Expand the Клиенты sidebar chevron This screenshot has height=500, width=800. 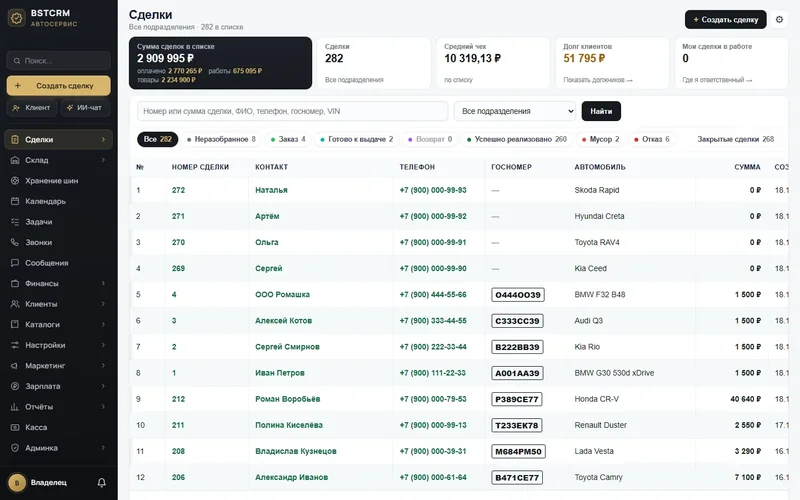pyautogui.click(x=103, y=304)
